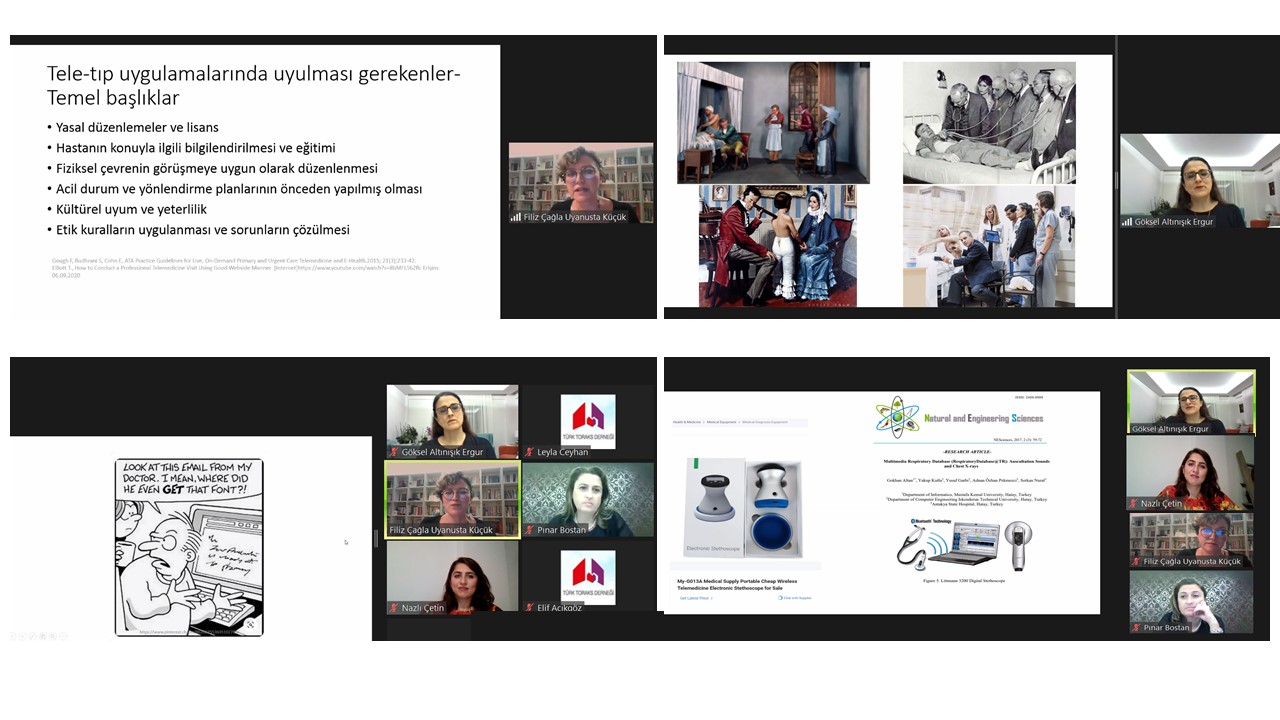Toggle the muted mic by Göksel Altınışık Ergur's name

click(395, 453)
